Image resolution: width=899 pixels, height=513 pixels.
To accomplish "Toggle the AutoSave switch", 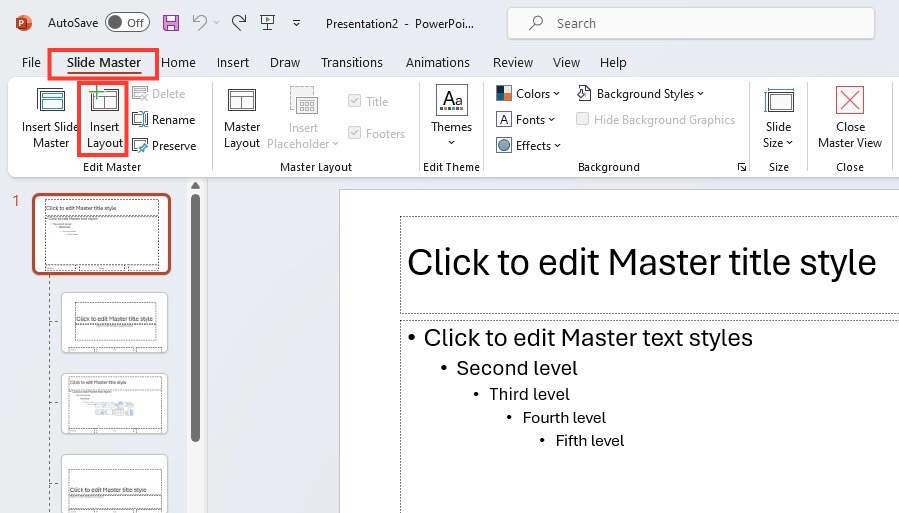I will (x=127, y=23).
